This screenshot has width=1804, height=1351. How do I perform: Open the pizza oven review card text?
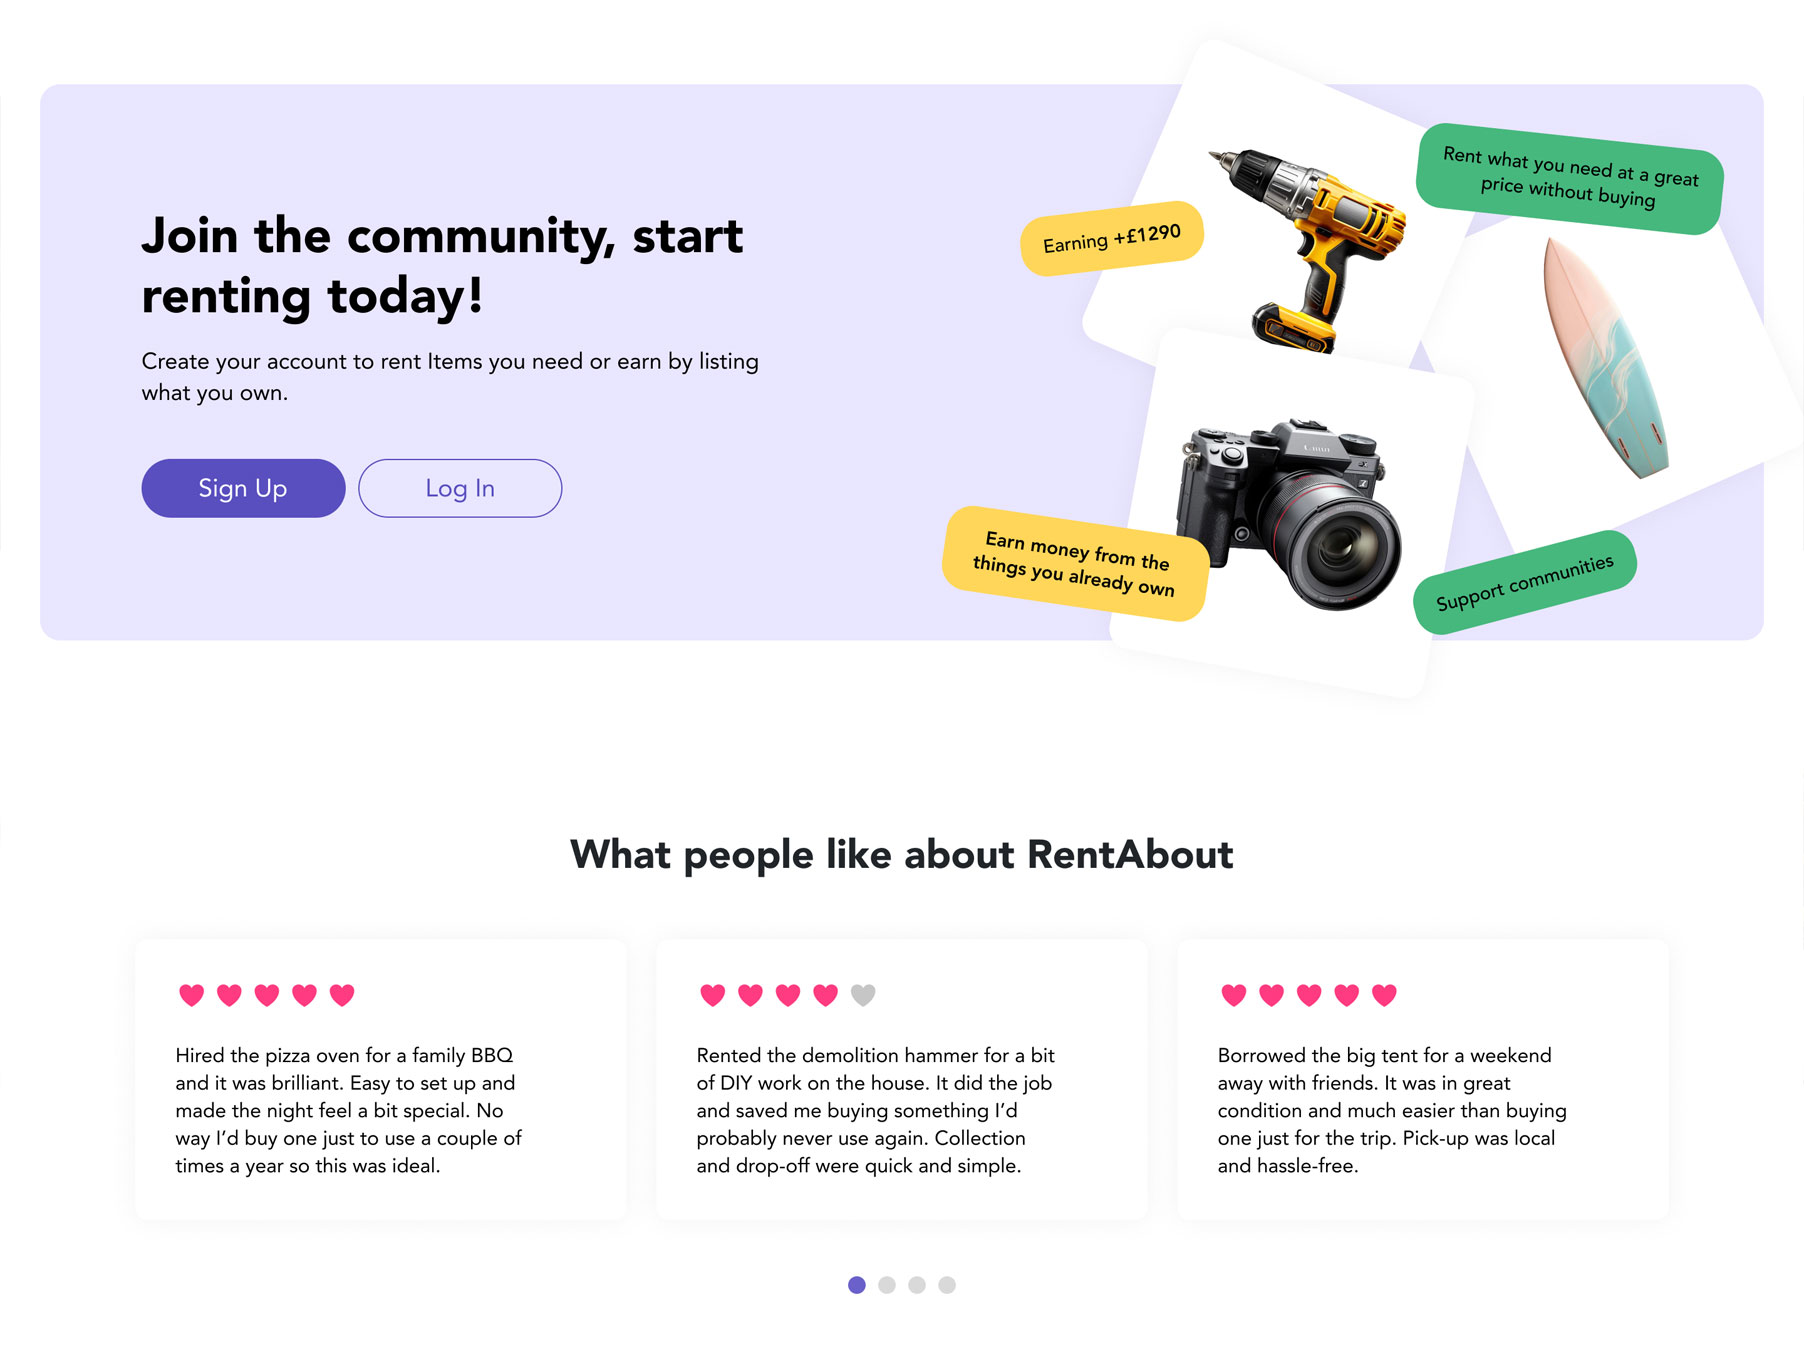(349, 1110)
